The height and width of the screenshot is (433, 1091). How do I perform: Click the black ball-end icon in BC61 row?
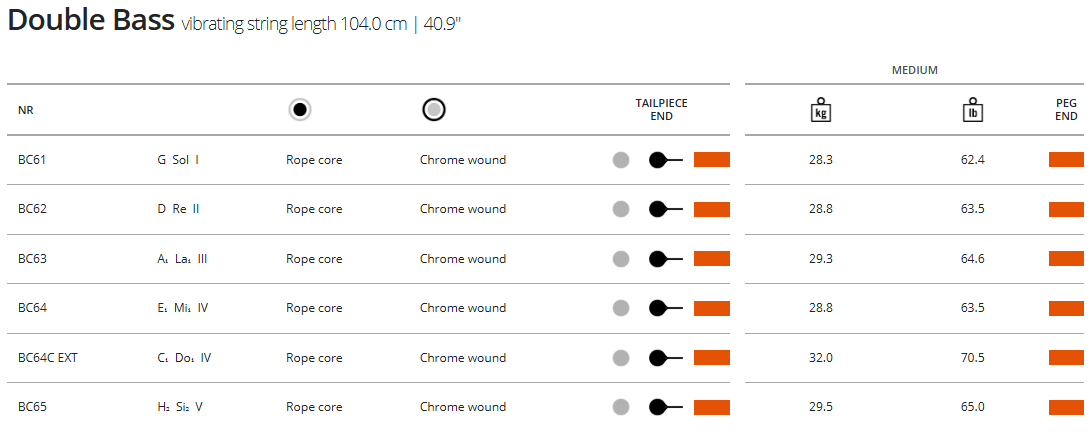[659, 160]
